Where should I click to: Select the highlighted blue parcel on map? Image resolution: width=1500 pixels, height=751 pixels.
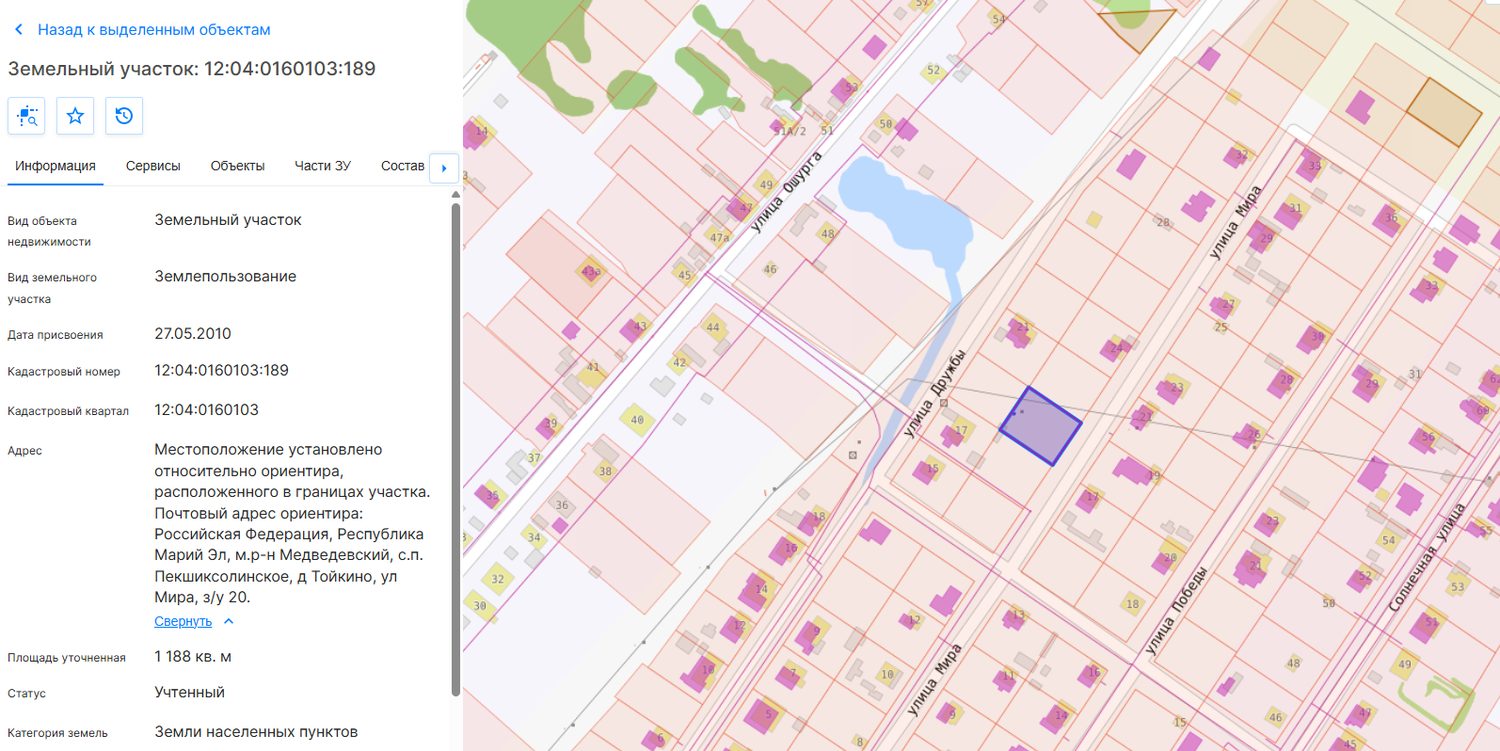pos(1040,426)
